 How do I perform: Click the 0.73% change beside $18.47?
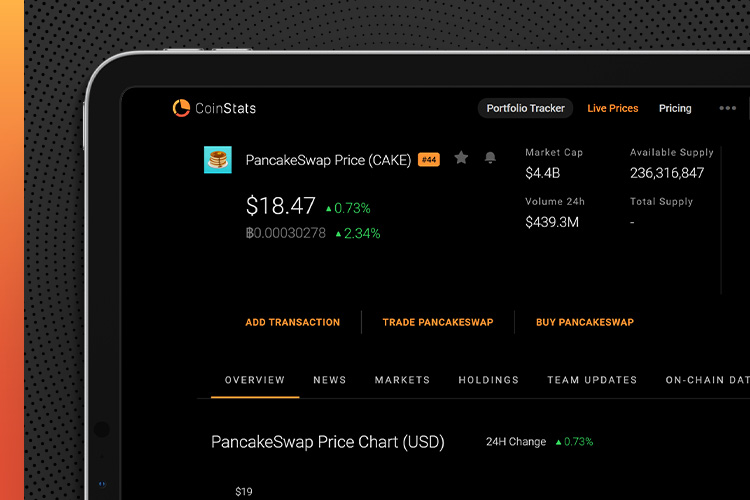click(348, 208)
